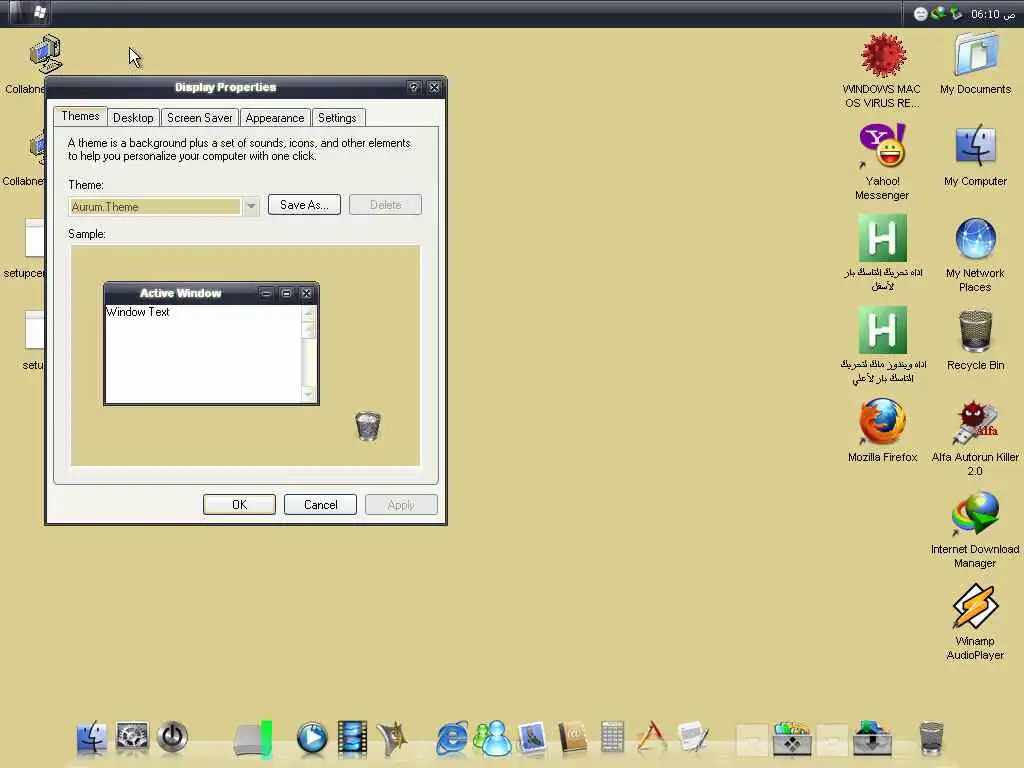Image resolution: width=1024 pixels, height=768 pixels.
Task: Open WINDOWS MAC OS VIRUS RE... desktop icon
Action: click(x=882, y=71)
